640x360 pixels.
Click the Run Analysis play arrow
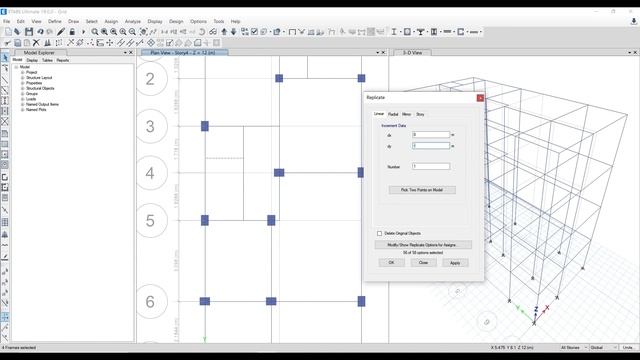coord(83,32)
